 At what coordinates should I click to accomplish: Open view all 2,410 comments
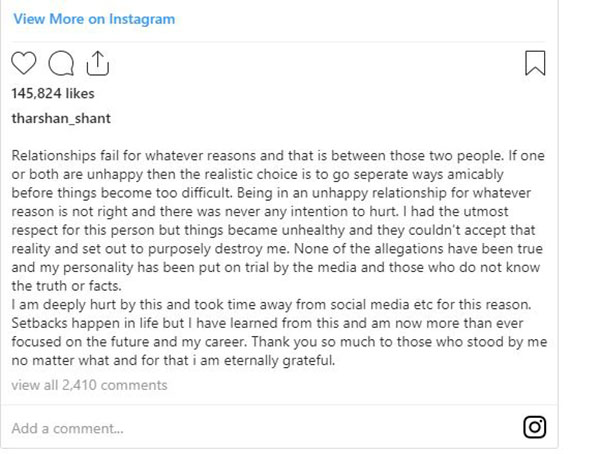tap(89, 385)
